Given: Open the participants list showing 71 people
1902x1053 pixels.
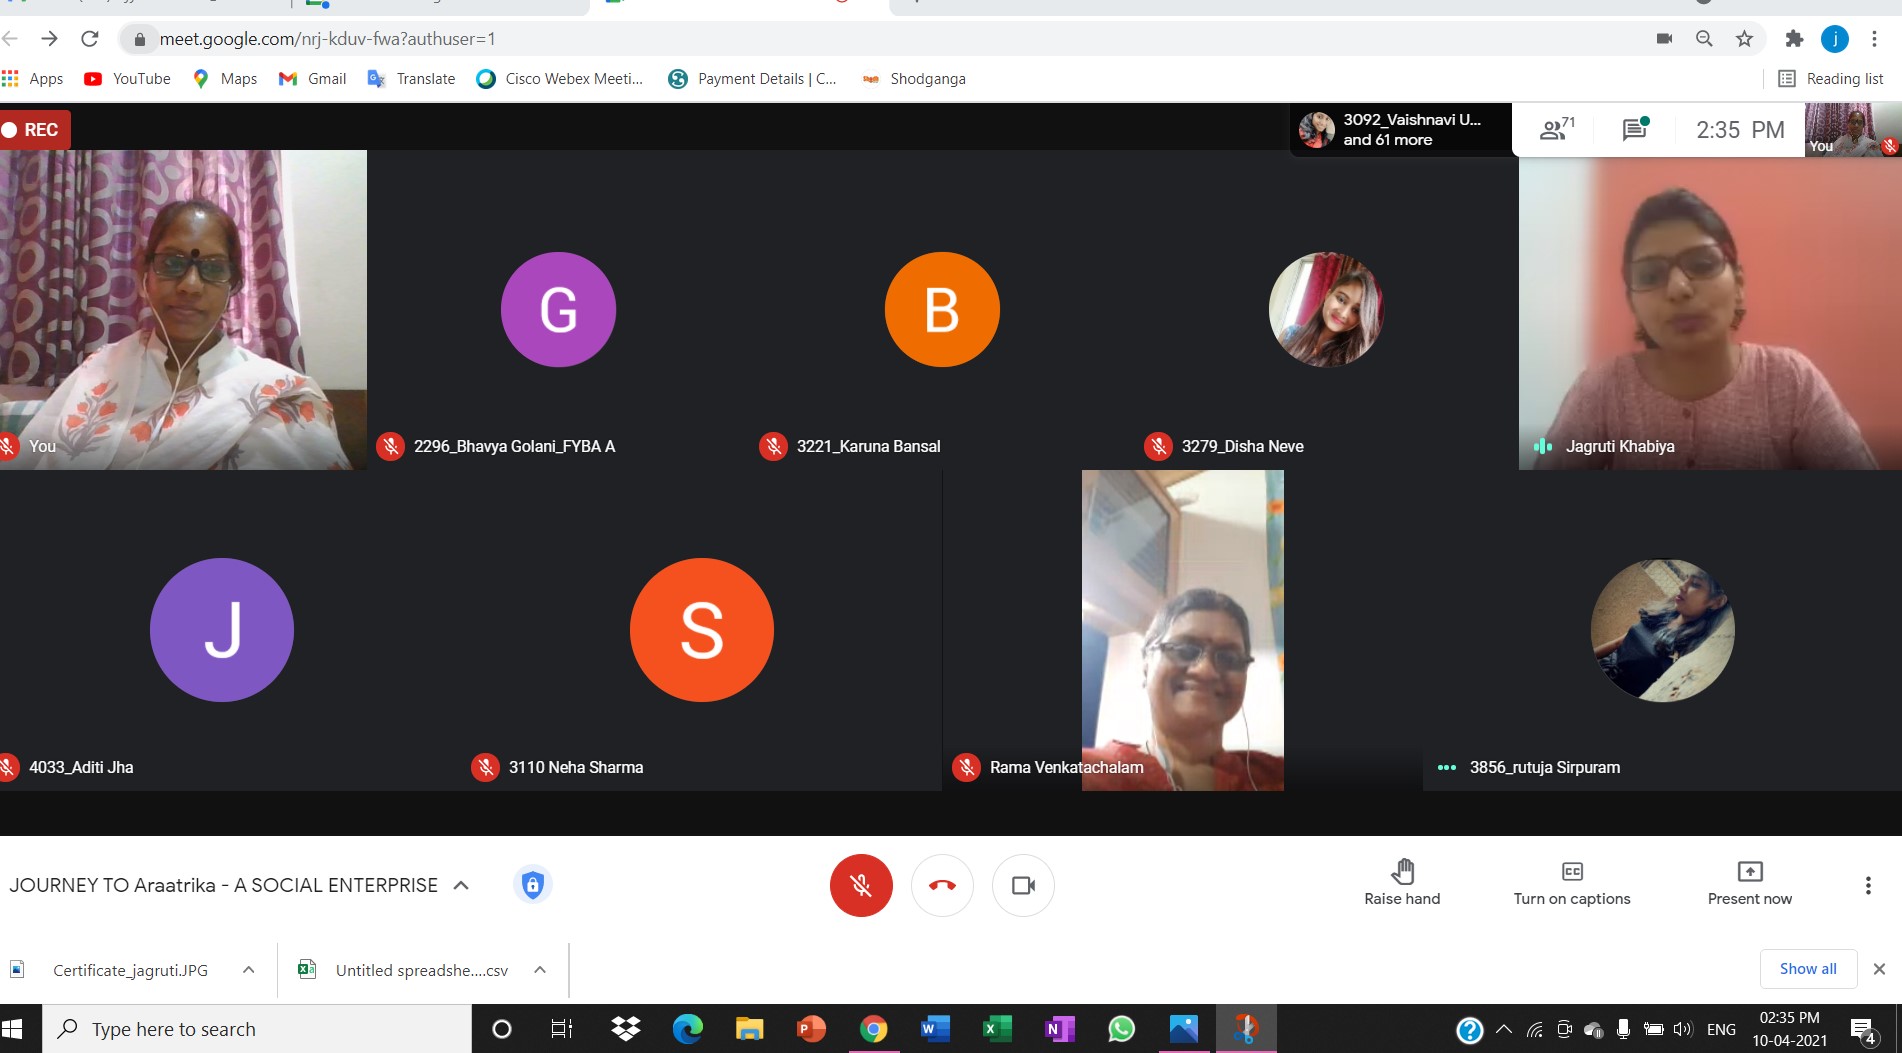Looking at the screenshot, I should click(1554, 129).
